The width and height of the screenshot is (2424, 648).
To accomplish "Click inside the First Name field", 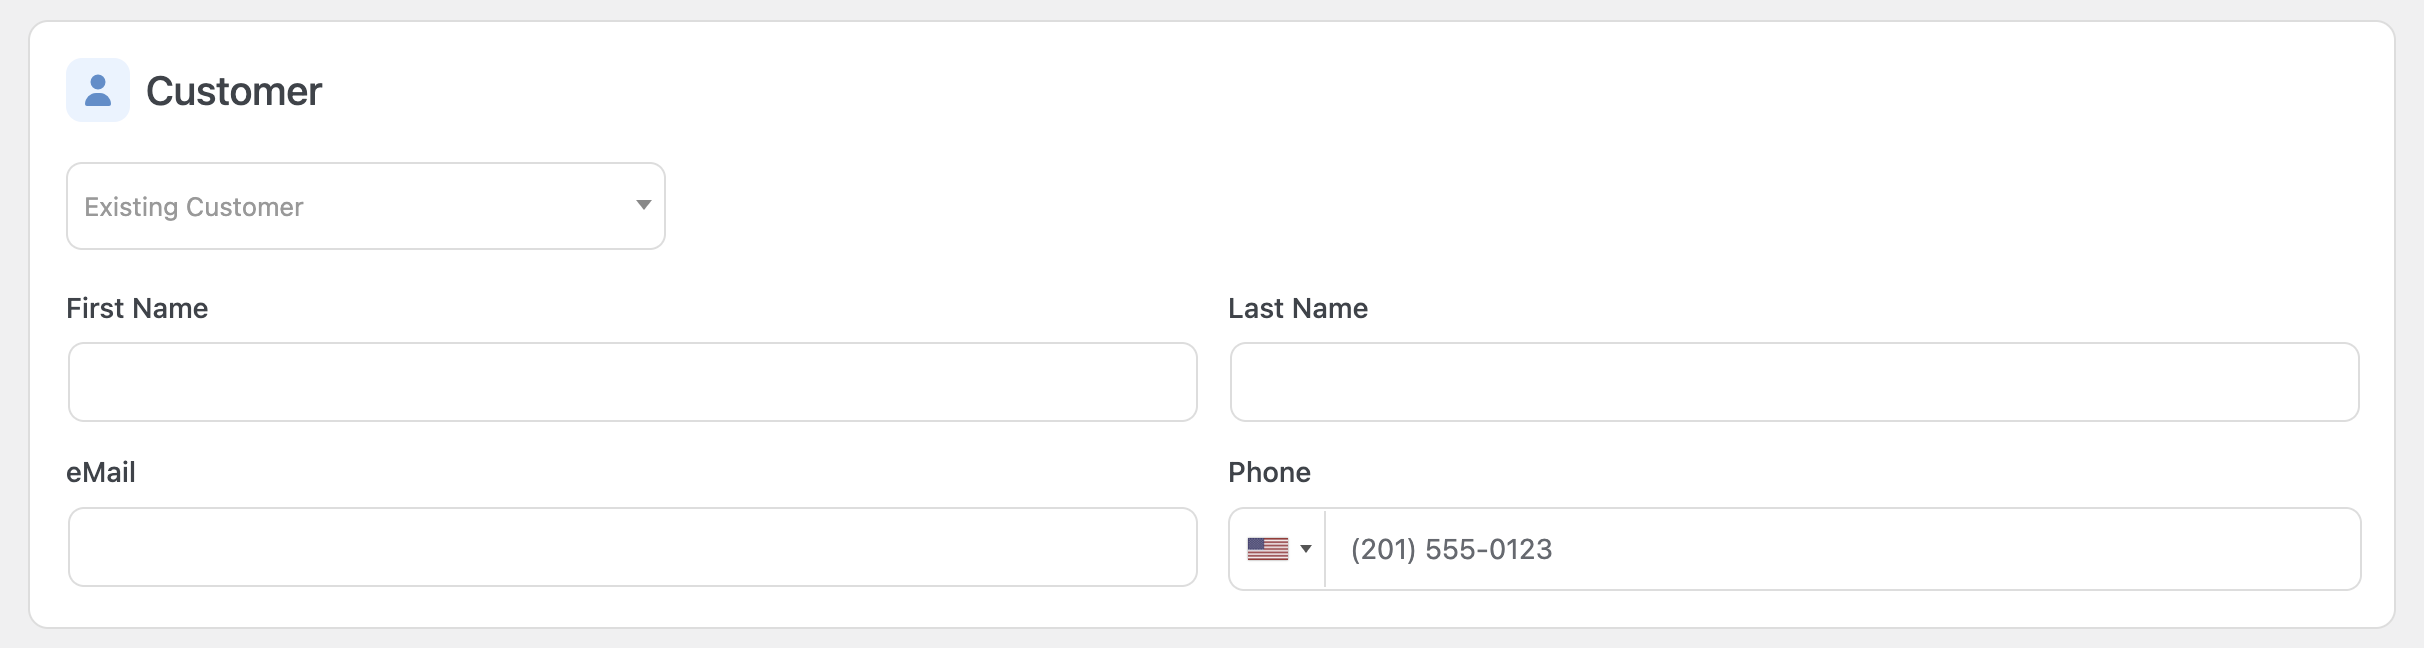I will (x=631, y=382).
